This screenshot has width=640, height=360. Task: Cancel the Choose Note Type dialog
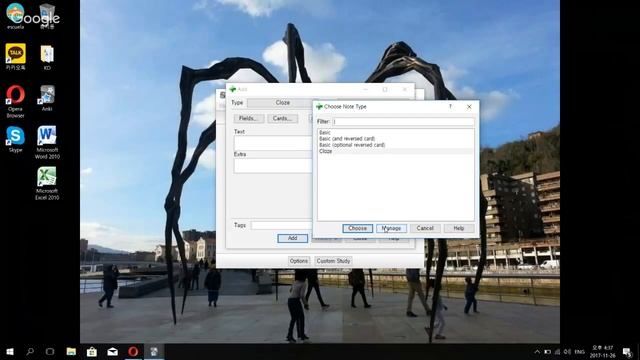pyautogui.click(x=425, y=228)
